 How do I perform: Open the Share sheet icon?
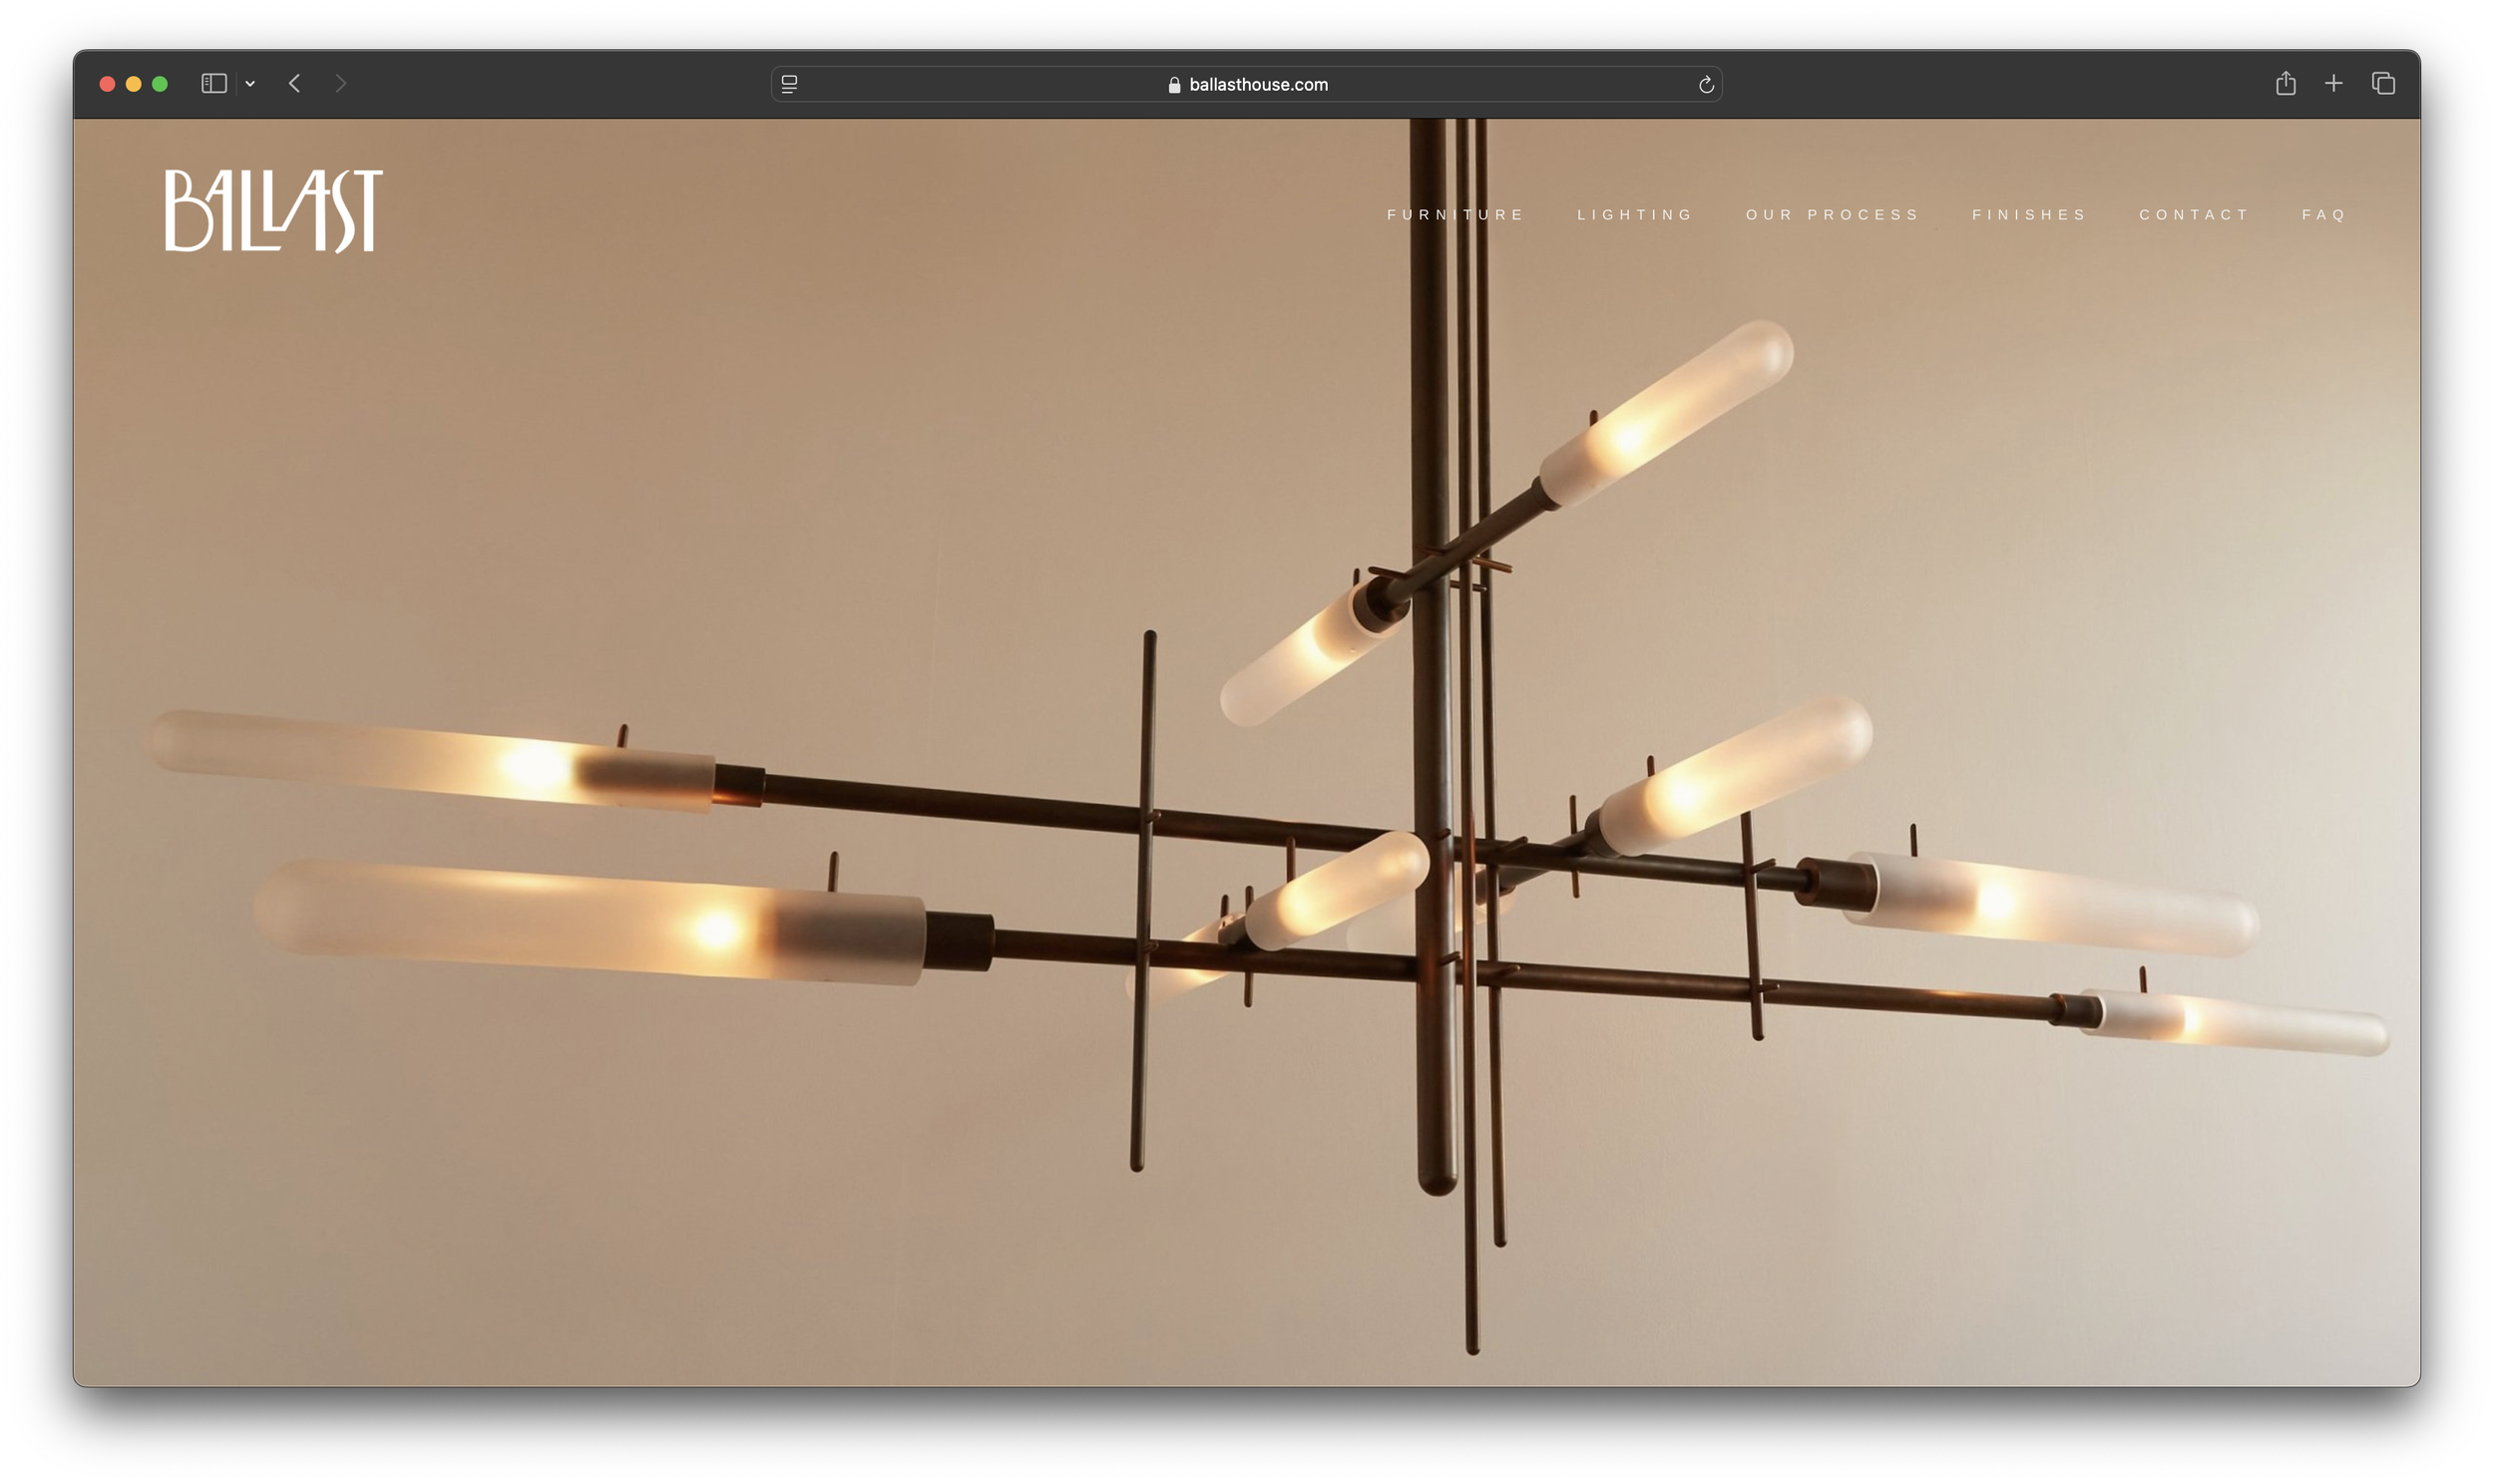[2285, 84]
